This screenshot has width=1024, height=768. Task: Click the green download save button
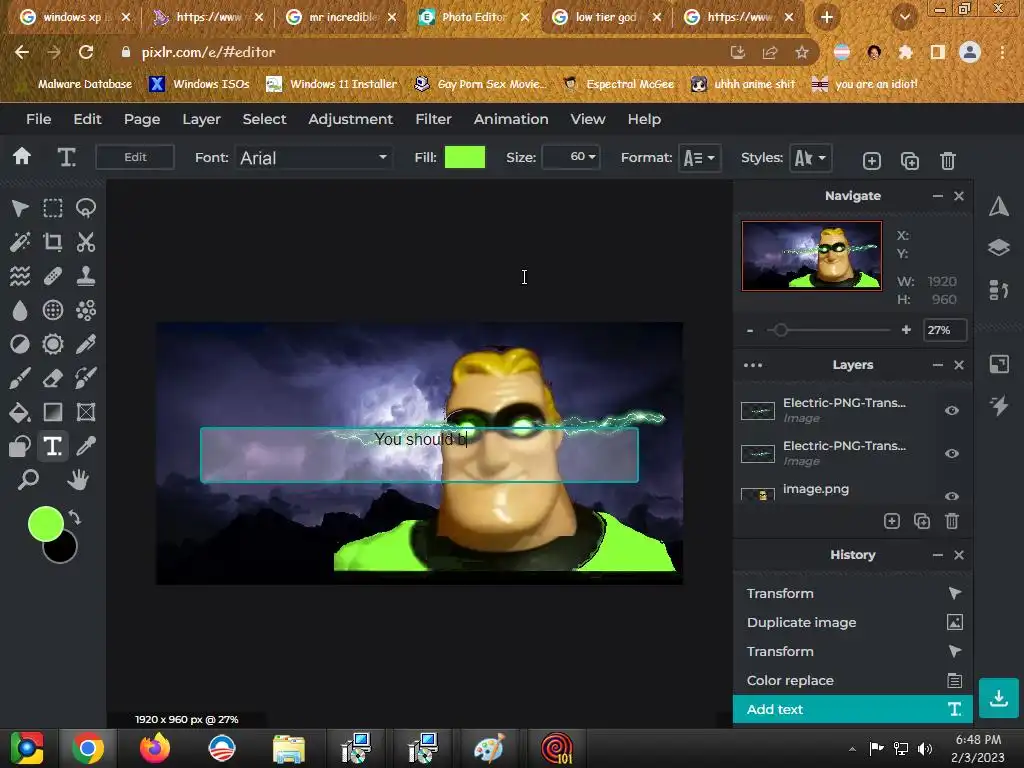[999, 698]
